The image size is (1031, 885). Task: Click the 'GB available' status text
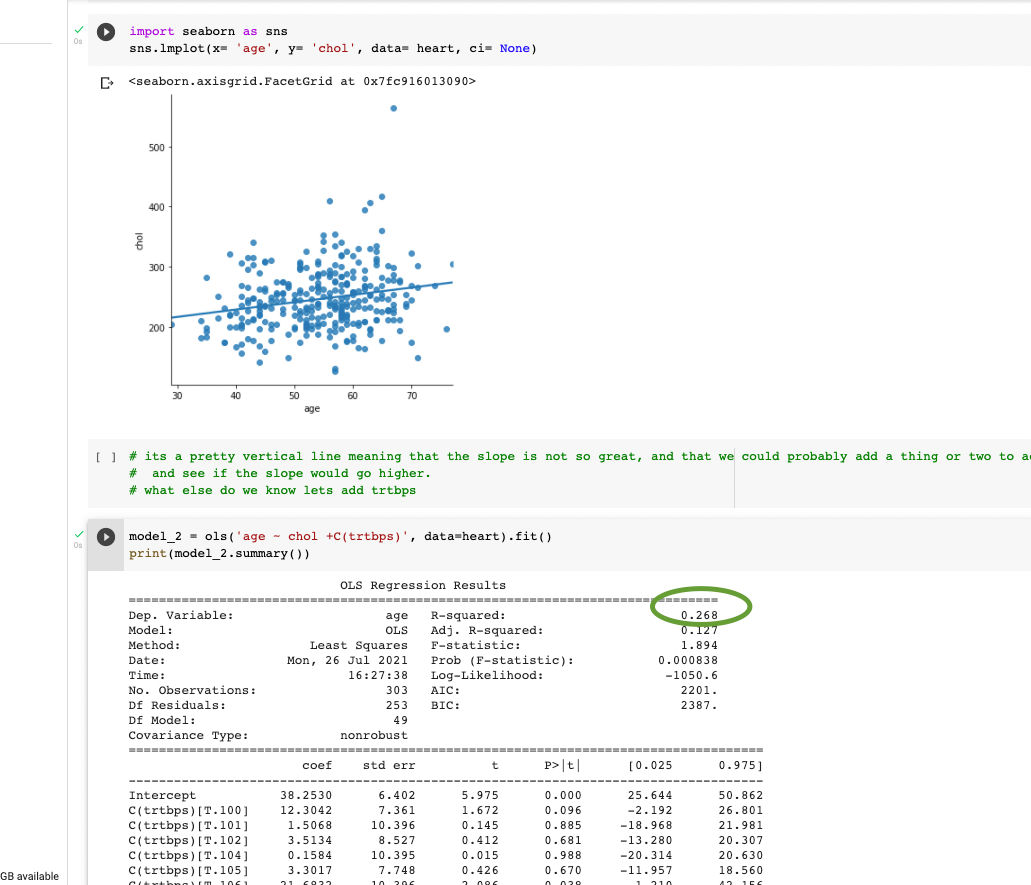(30, 876)
